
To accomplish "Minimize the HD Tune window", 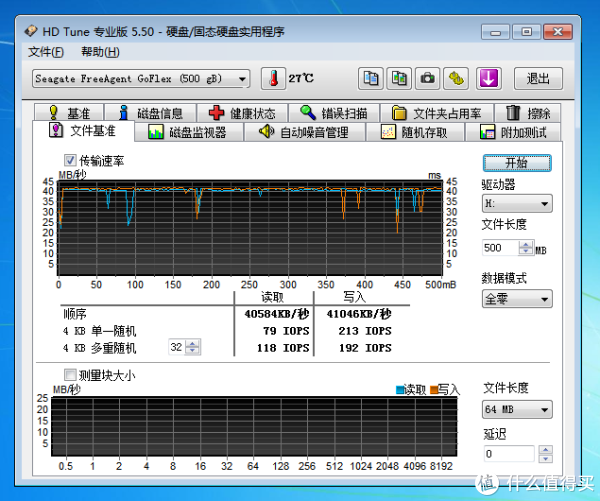I will (x=495, y=32).
